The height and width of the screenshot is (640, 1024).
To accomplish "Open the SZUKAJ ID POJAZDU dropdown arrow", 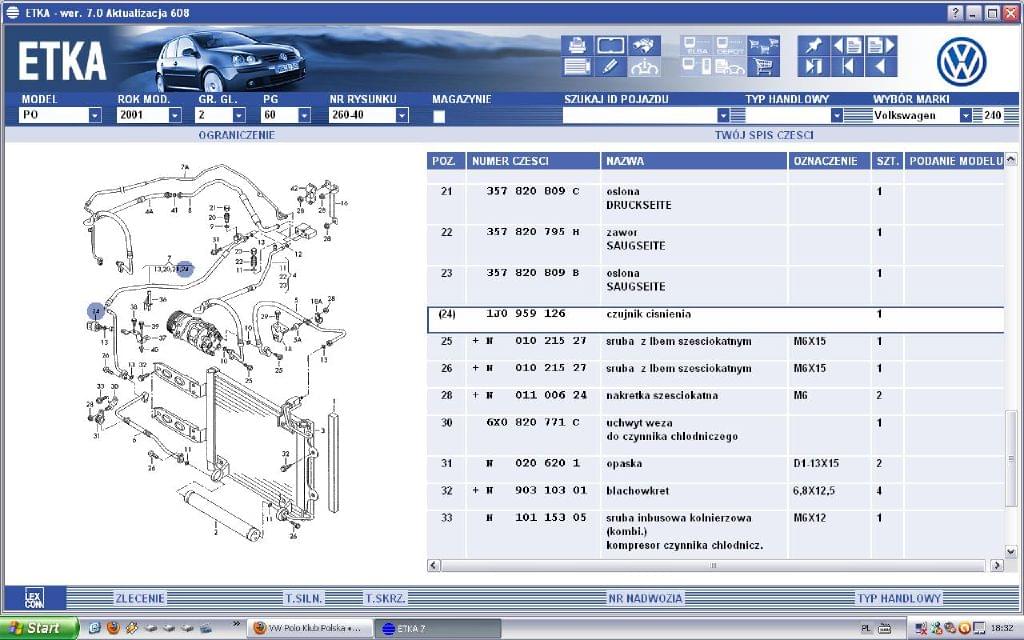I will coord(723,115).
